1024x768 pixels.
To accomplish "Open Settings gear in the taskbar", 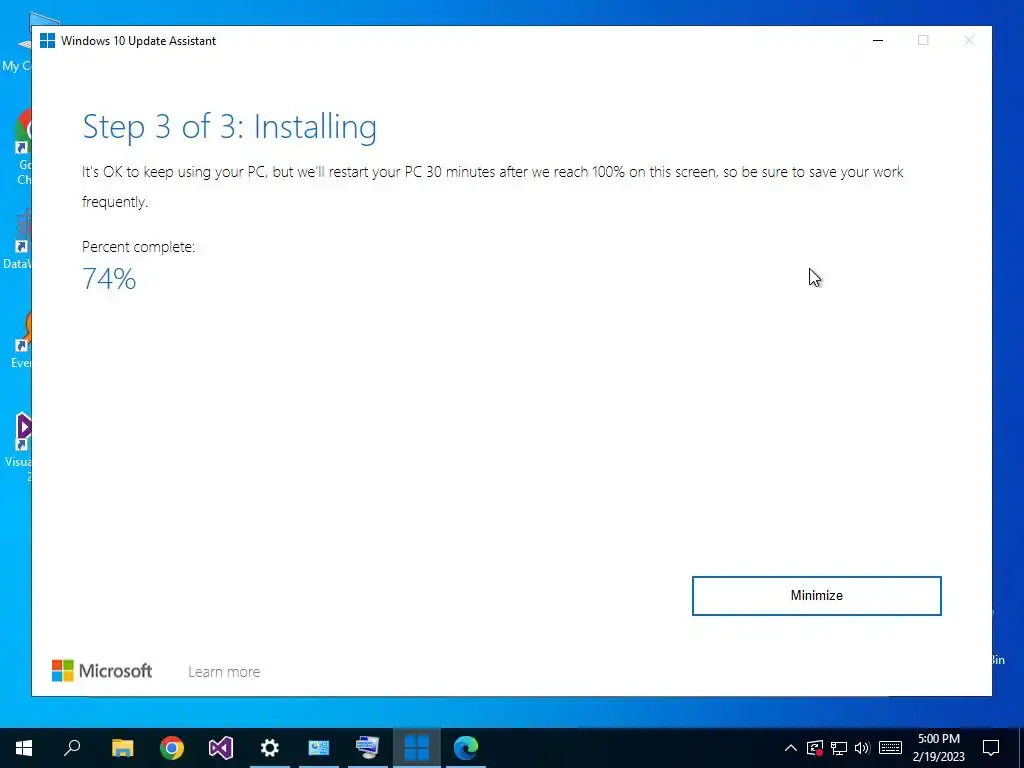I will (270, 748).
